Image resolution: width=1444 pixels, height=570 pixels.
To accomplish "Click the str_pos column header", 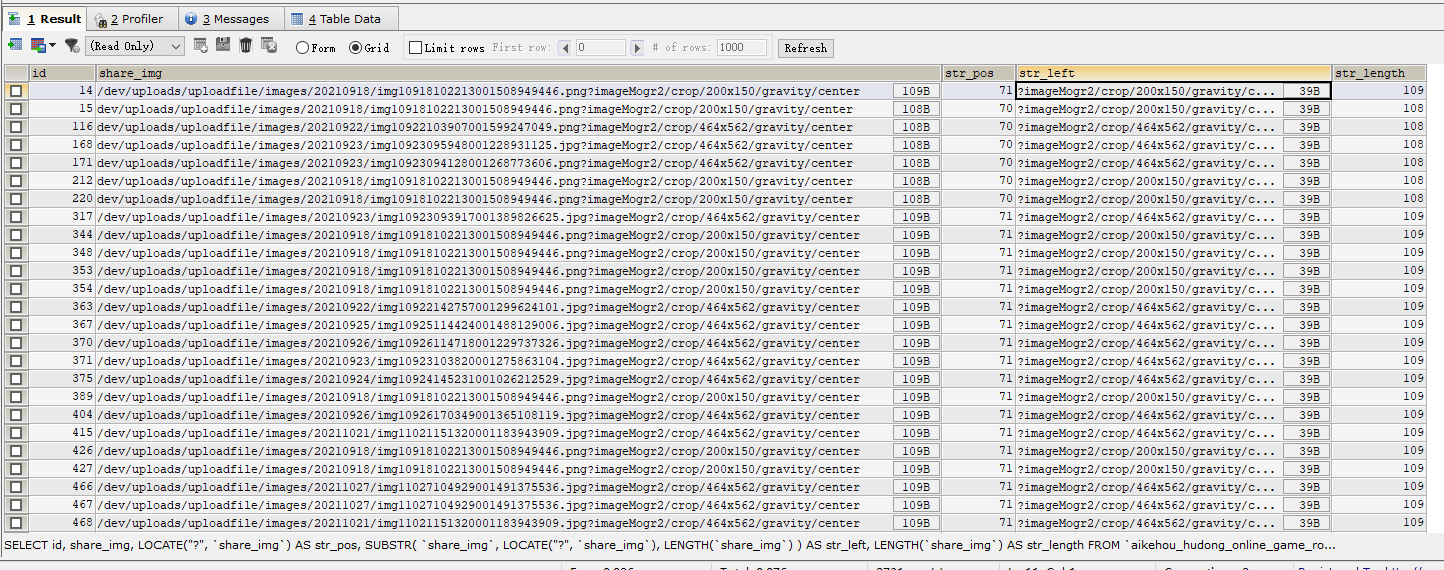I will (979, 73).
